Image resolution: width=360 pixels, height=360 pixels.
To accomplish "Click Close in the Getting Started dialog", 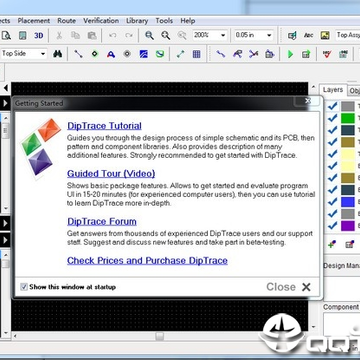I will click(x=289, y=287).
